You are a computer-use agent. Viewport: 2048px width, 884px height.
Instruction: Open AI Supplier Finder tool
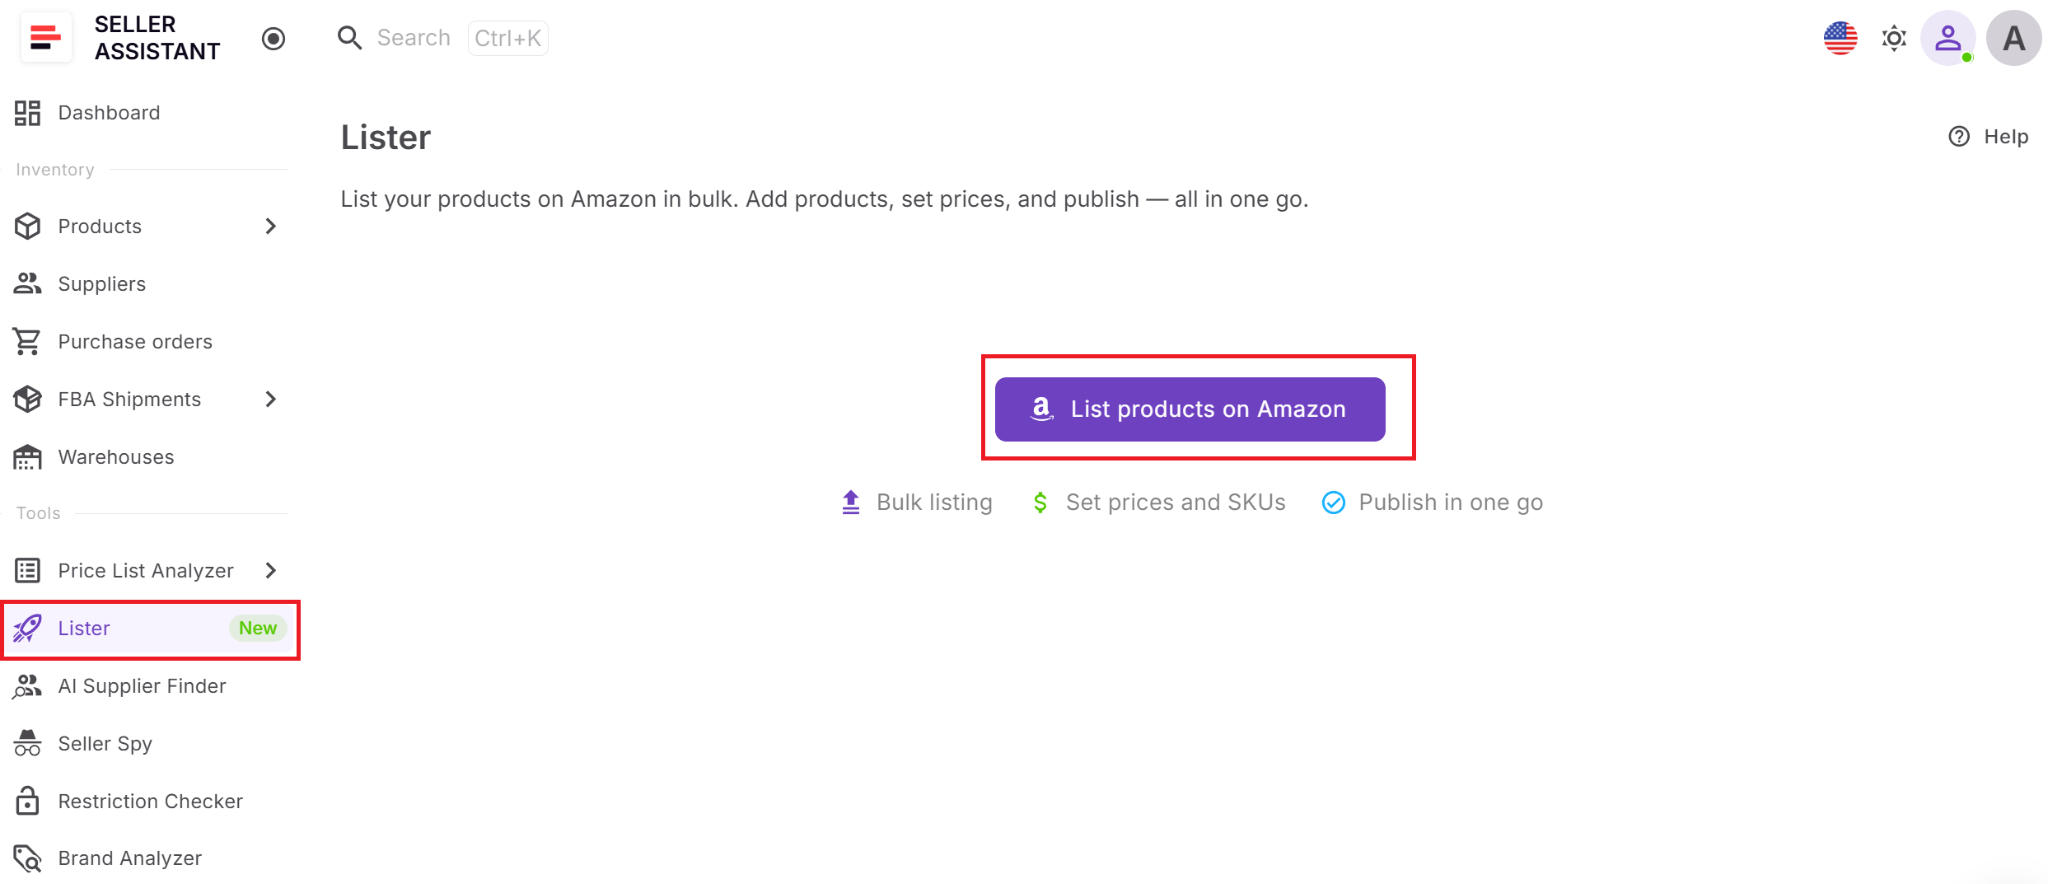tap(141, 686)
